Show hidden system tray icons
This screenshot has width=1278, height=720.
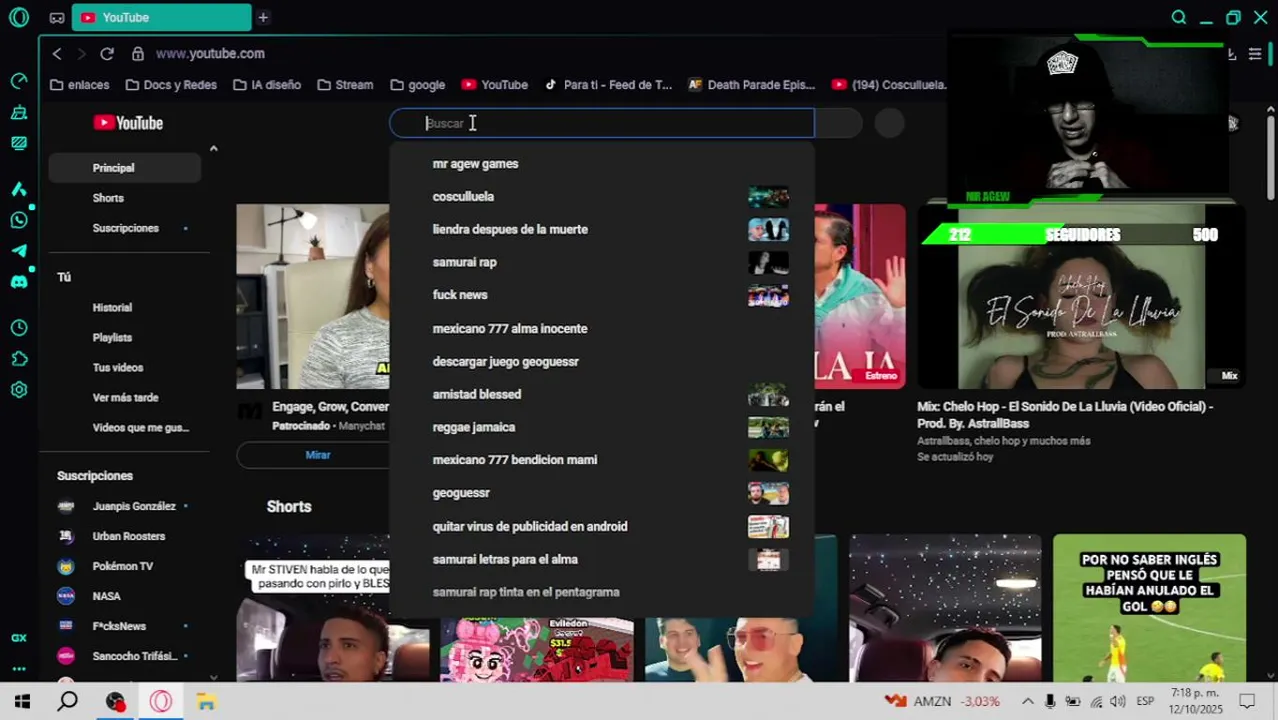coord(1027,701)
